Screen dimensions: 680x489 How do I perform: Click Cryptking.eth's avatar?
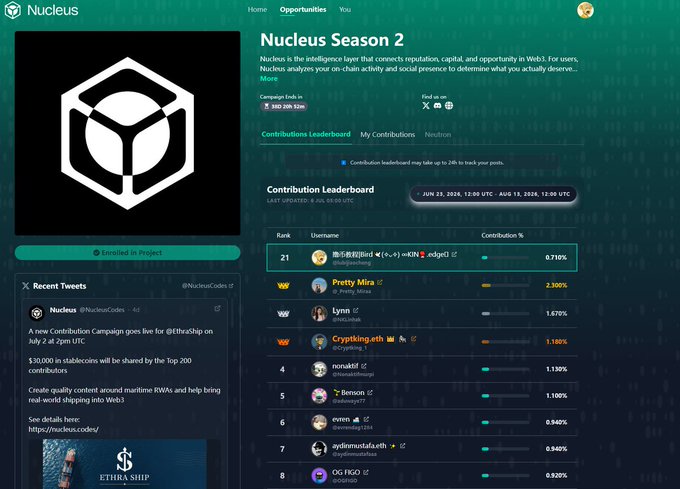click(319, 342)
